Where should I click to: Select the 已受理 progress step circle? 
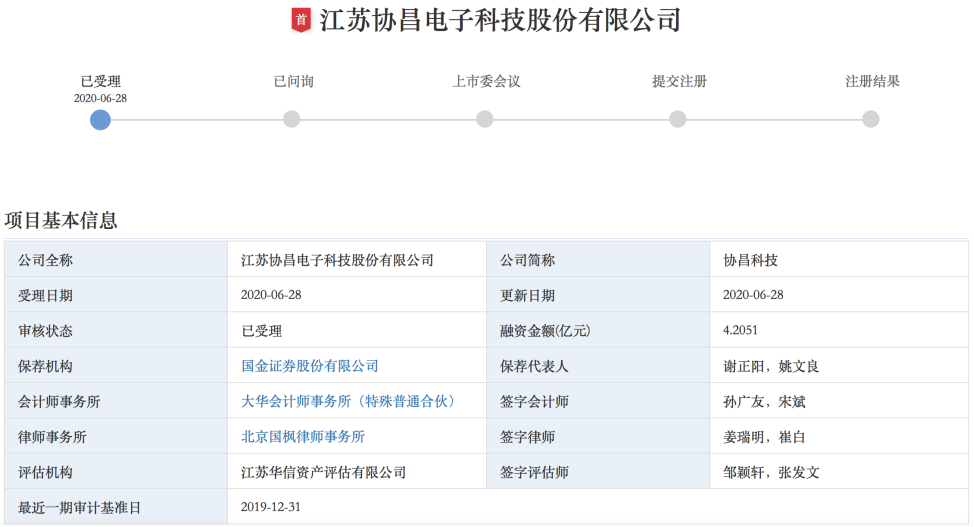100,119
